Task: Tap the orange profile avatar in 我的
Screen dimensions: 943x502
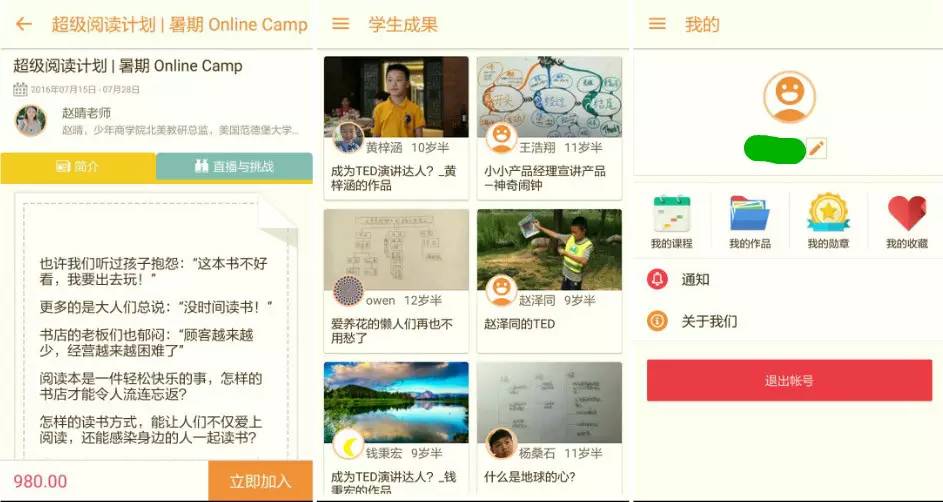Action: (x=789, y=97)
